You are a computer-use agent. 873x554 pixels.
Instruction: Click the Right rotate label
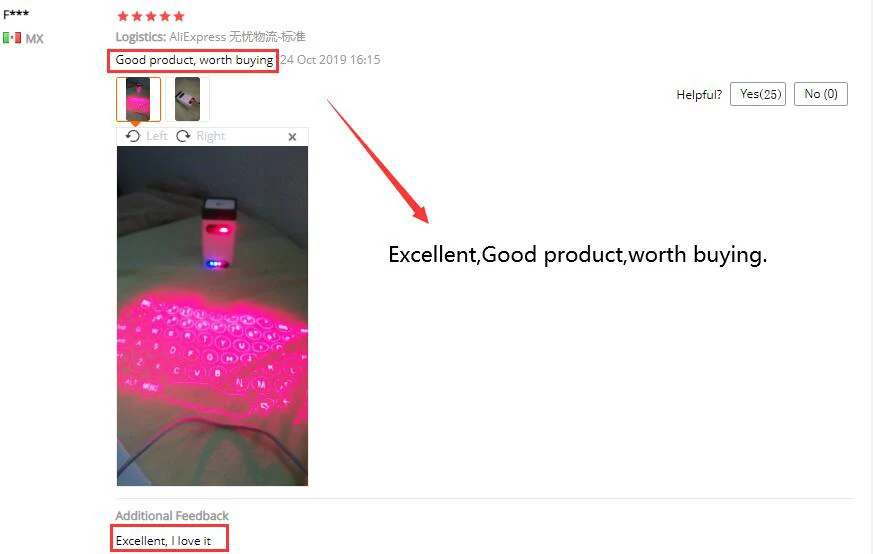(210, 136)
